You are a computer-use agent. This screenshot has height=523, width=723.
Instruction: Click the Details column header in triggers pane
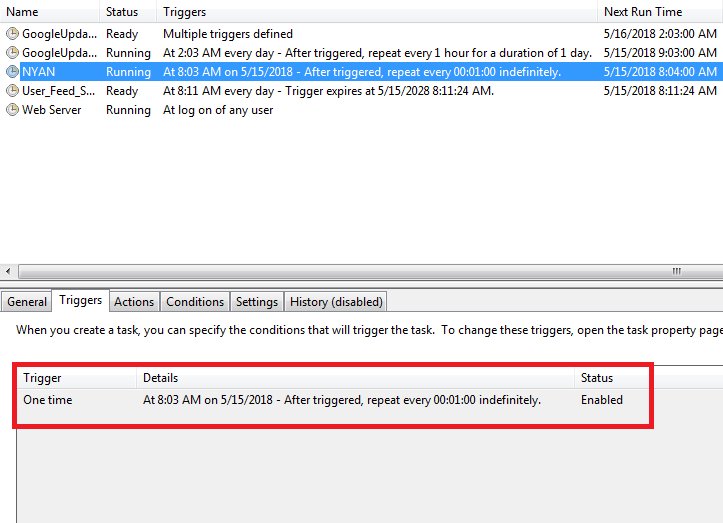356,378
